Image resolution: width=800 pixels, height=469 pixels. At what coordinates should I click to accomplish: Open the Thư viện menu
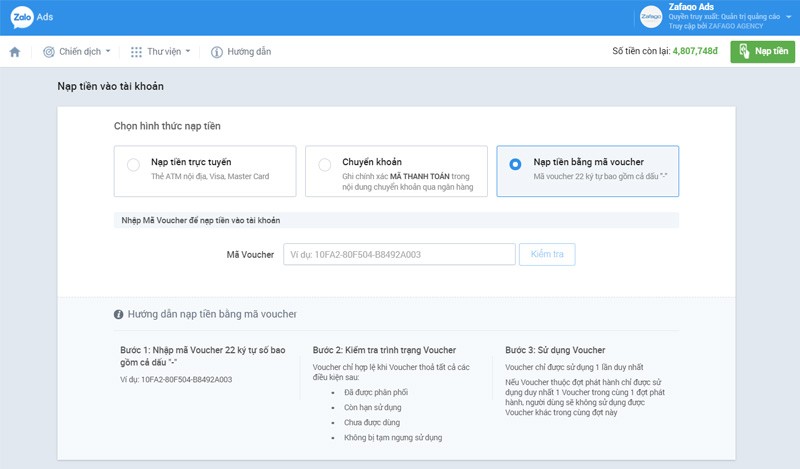[x=161, y=52]
